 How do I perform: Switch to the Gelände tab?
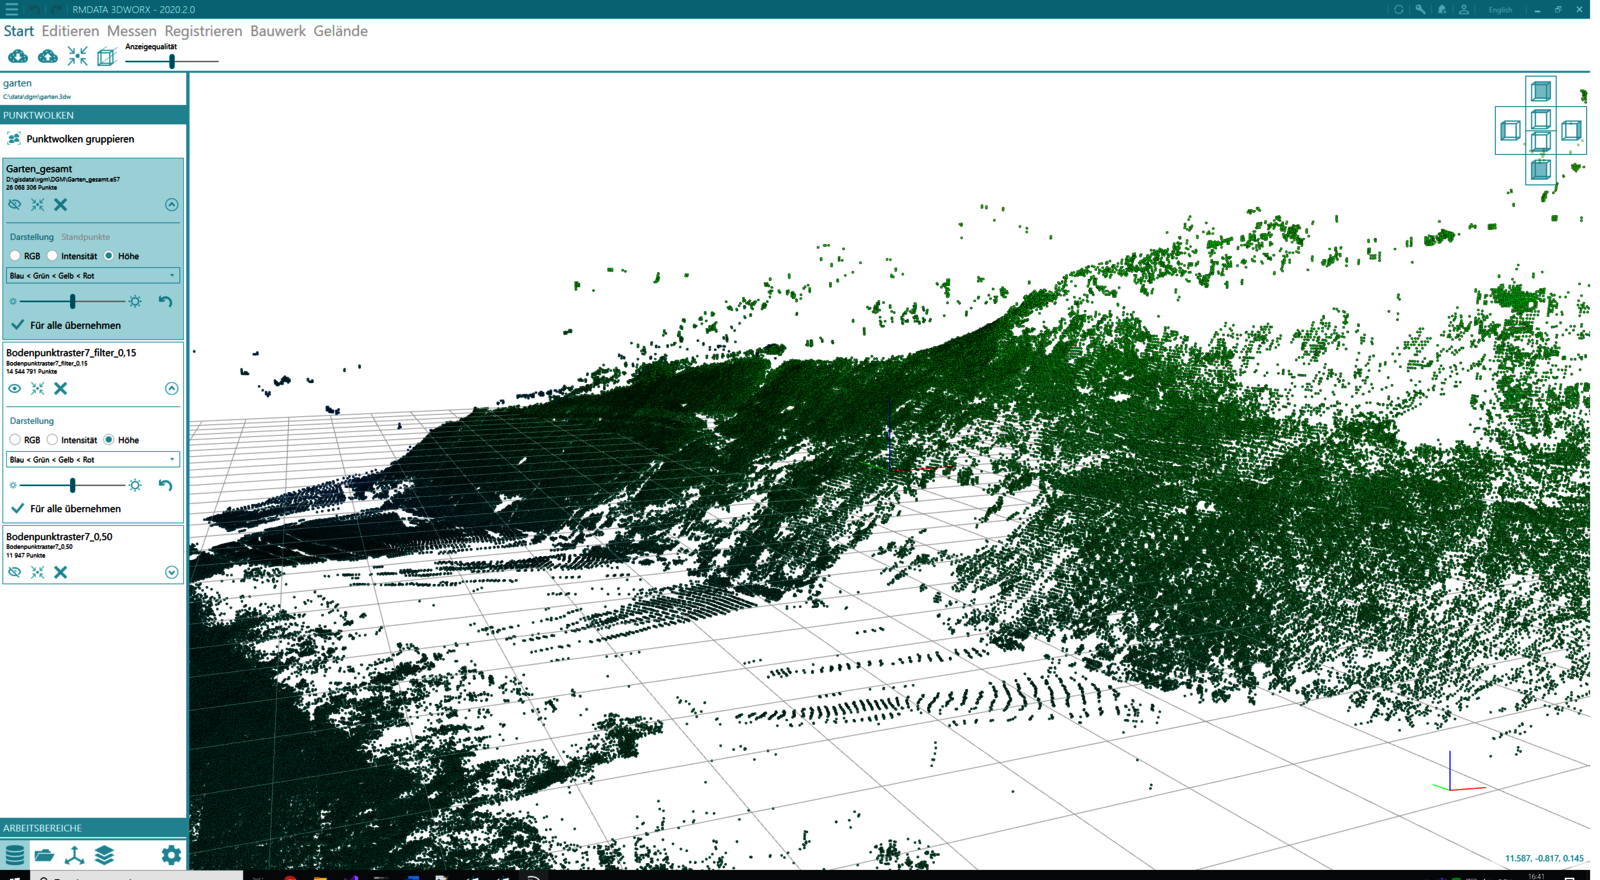pos(340,31)
